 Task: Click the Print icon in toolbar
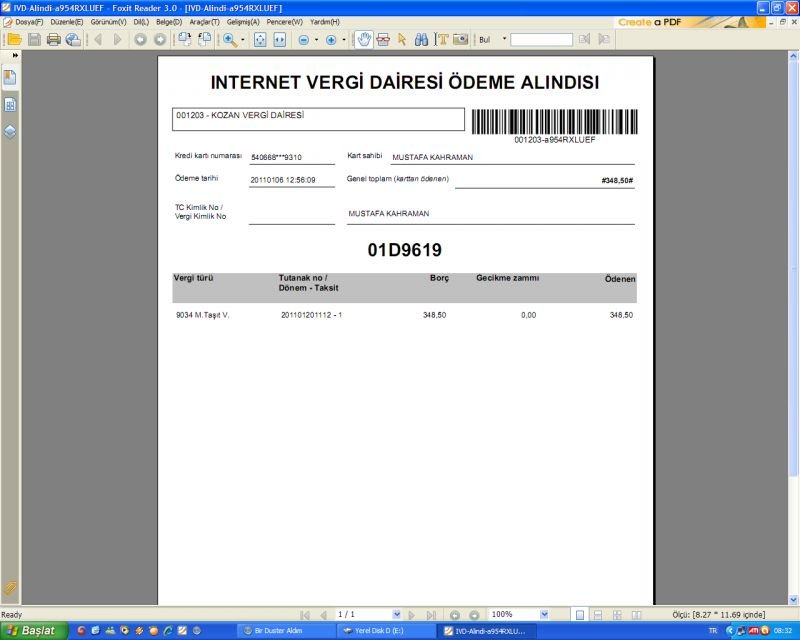click(x=54, y=40)
